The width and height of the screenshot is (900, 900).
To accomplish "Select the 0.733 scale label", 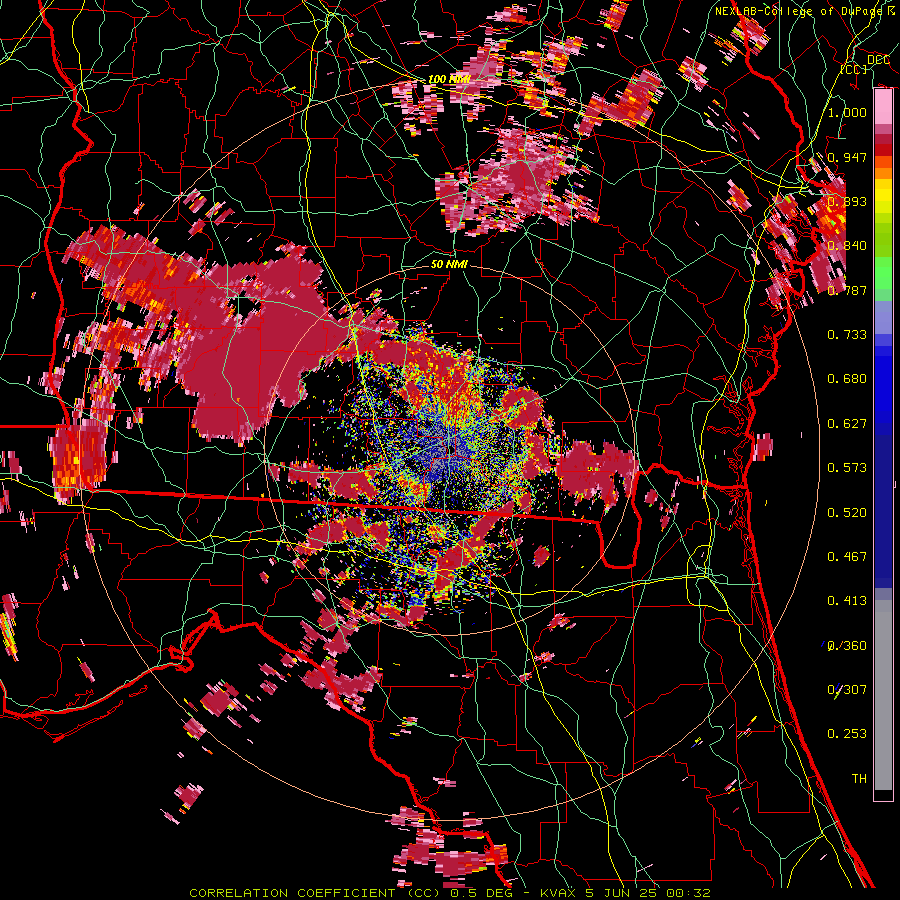I will point(847,335).
